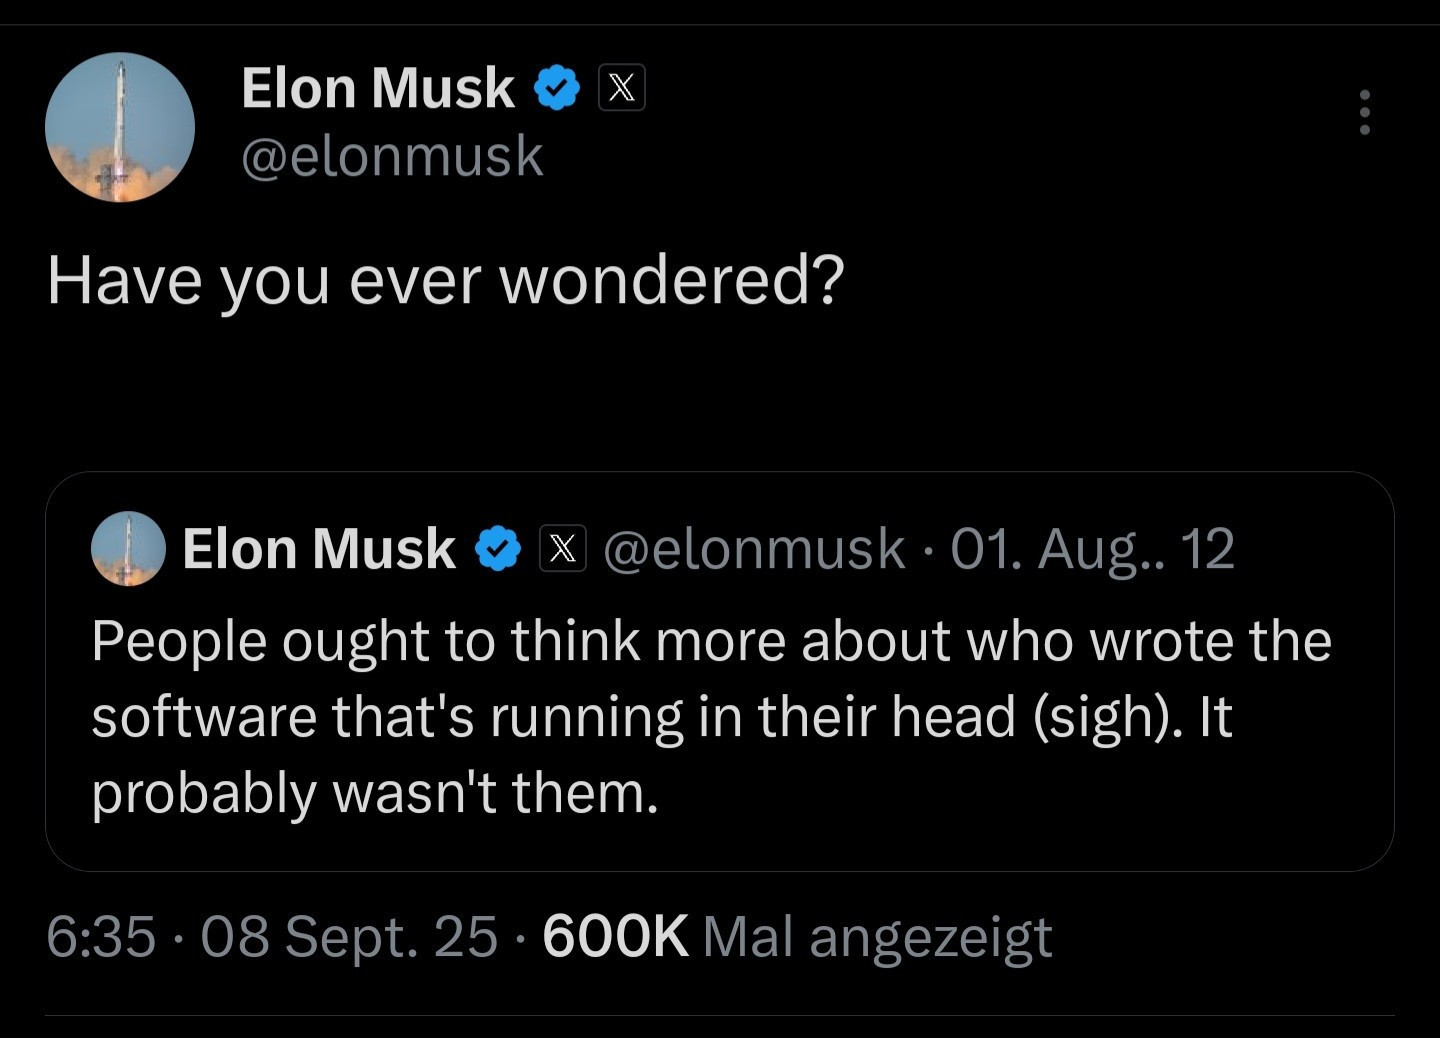Click the X affiliation badge in the tweet header
Screen dimensions: 1440x1038
click(621, 87)
